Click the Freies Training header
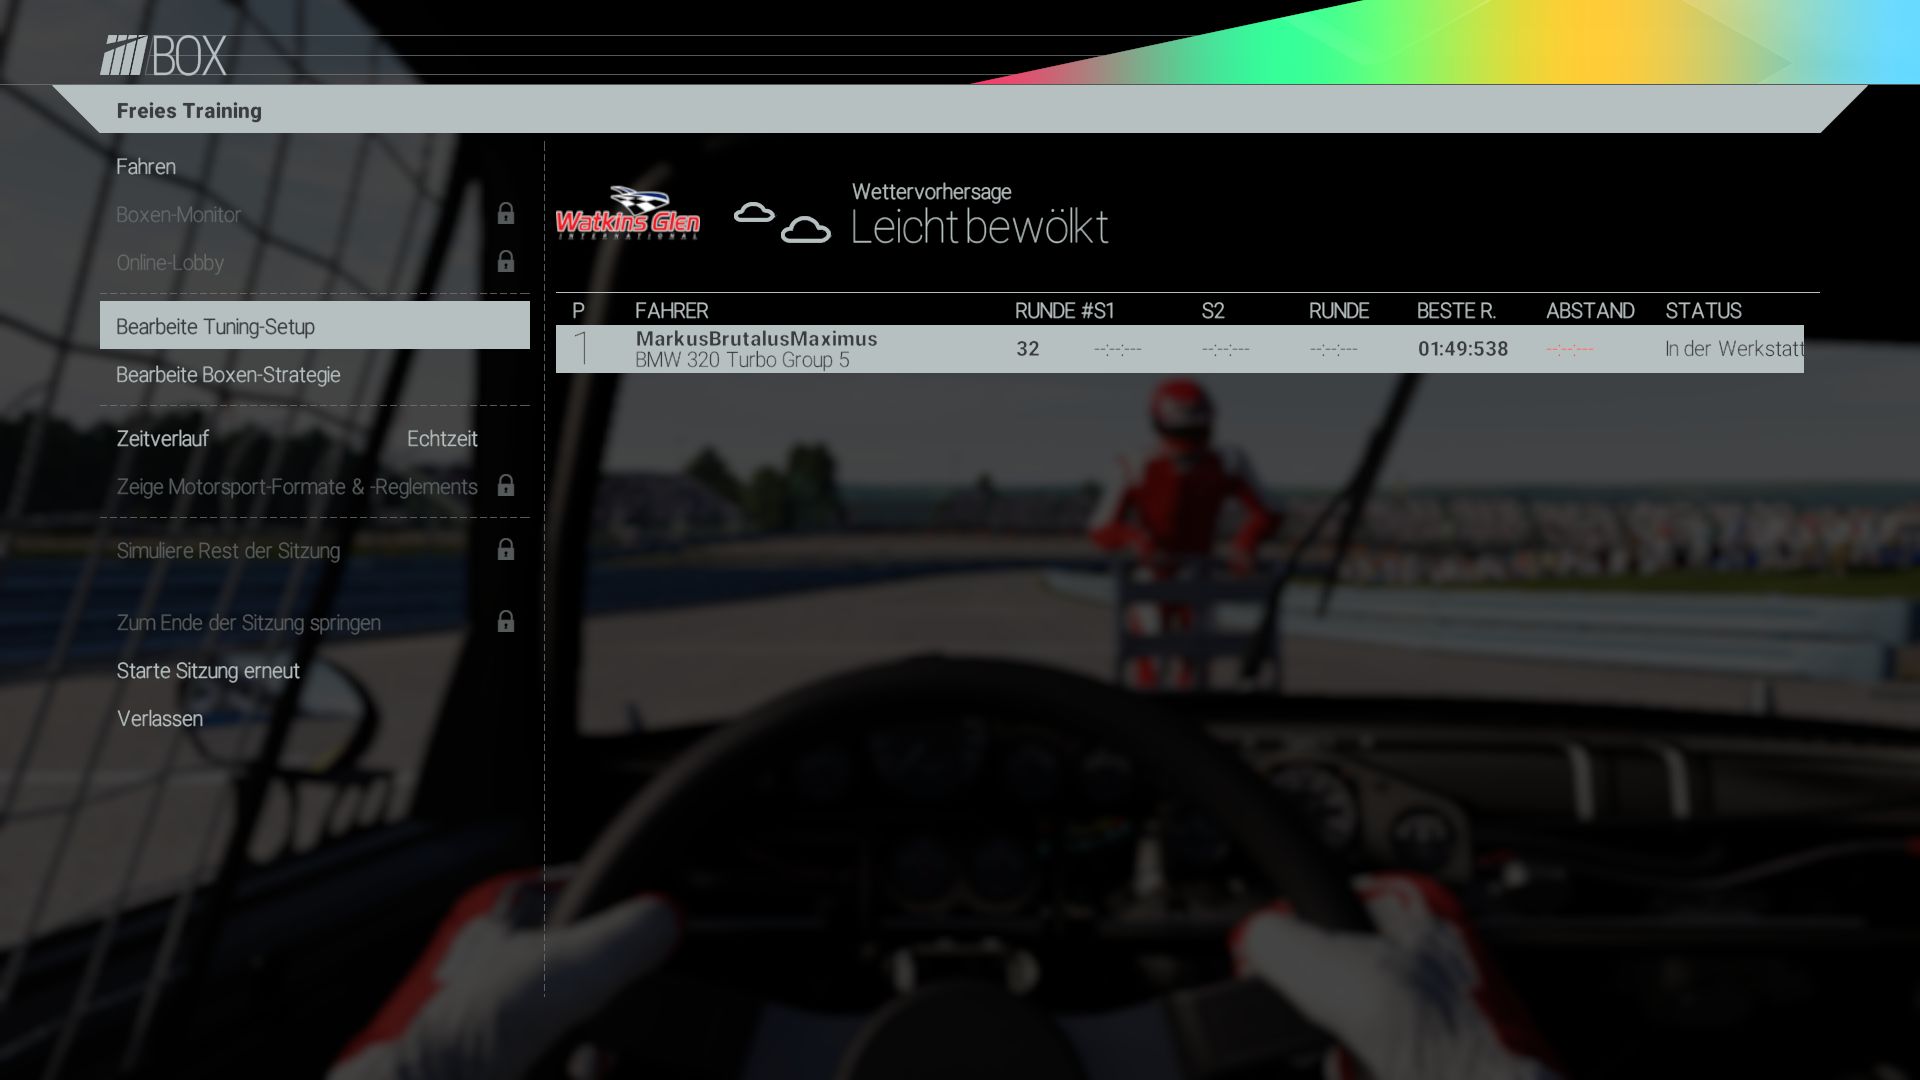Viewport: 1920px width, 1080px height. click(189, 111)
